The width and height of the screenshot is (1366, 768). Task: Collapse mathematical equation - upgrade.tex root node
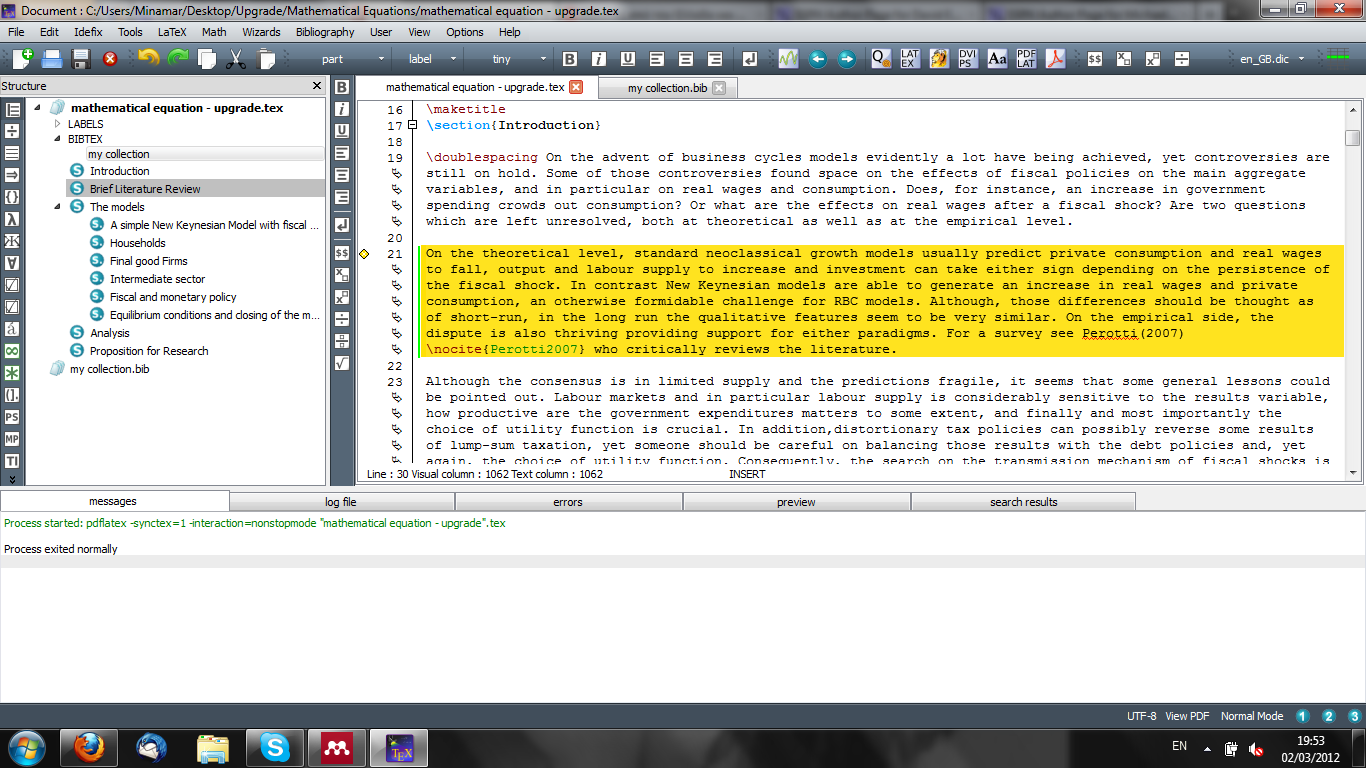tap(37, 108)
